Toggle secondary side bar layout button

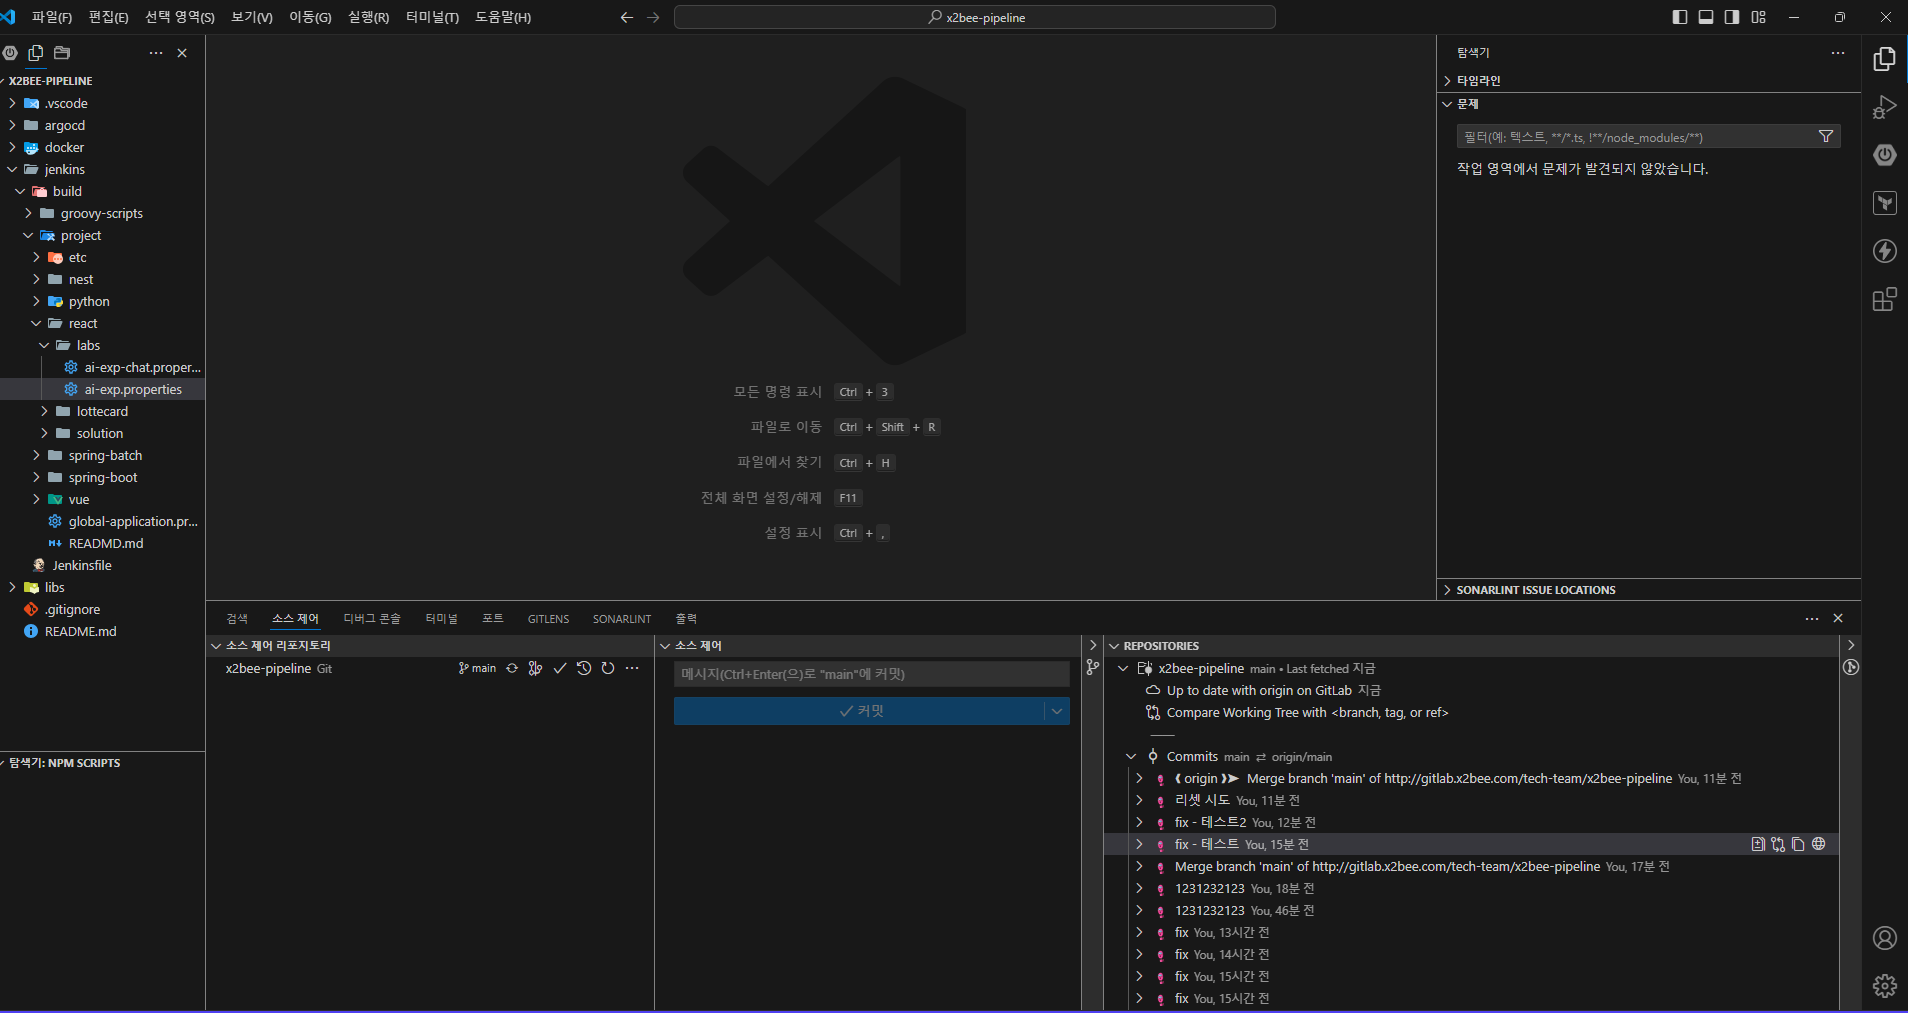tap(1732, 17)
